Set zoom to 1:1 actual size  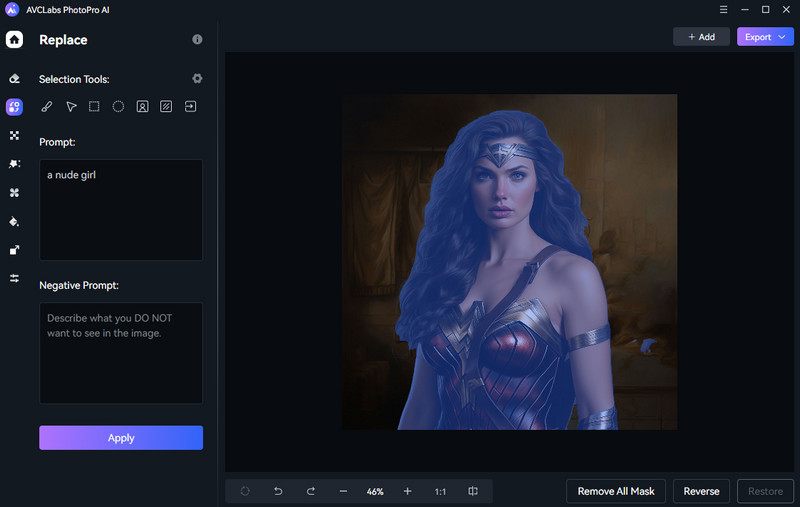click(x=440, y=492)
